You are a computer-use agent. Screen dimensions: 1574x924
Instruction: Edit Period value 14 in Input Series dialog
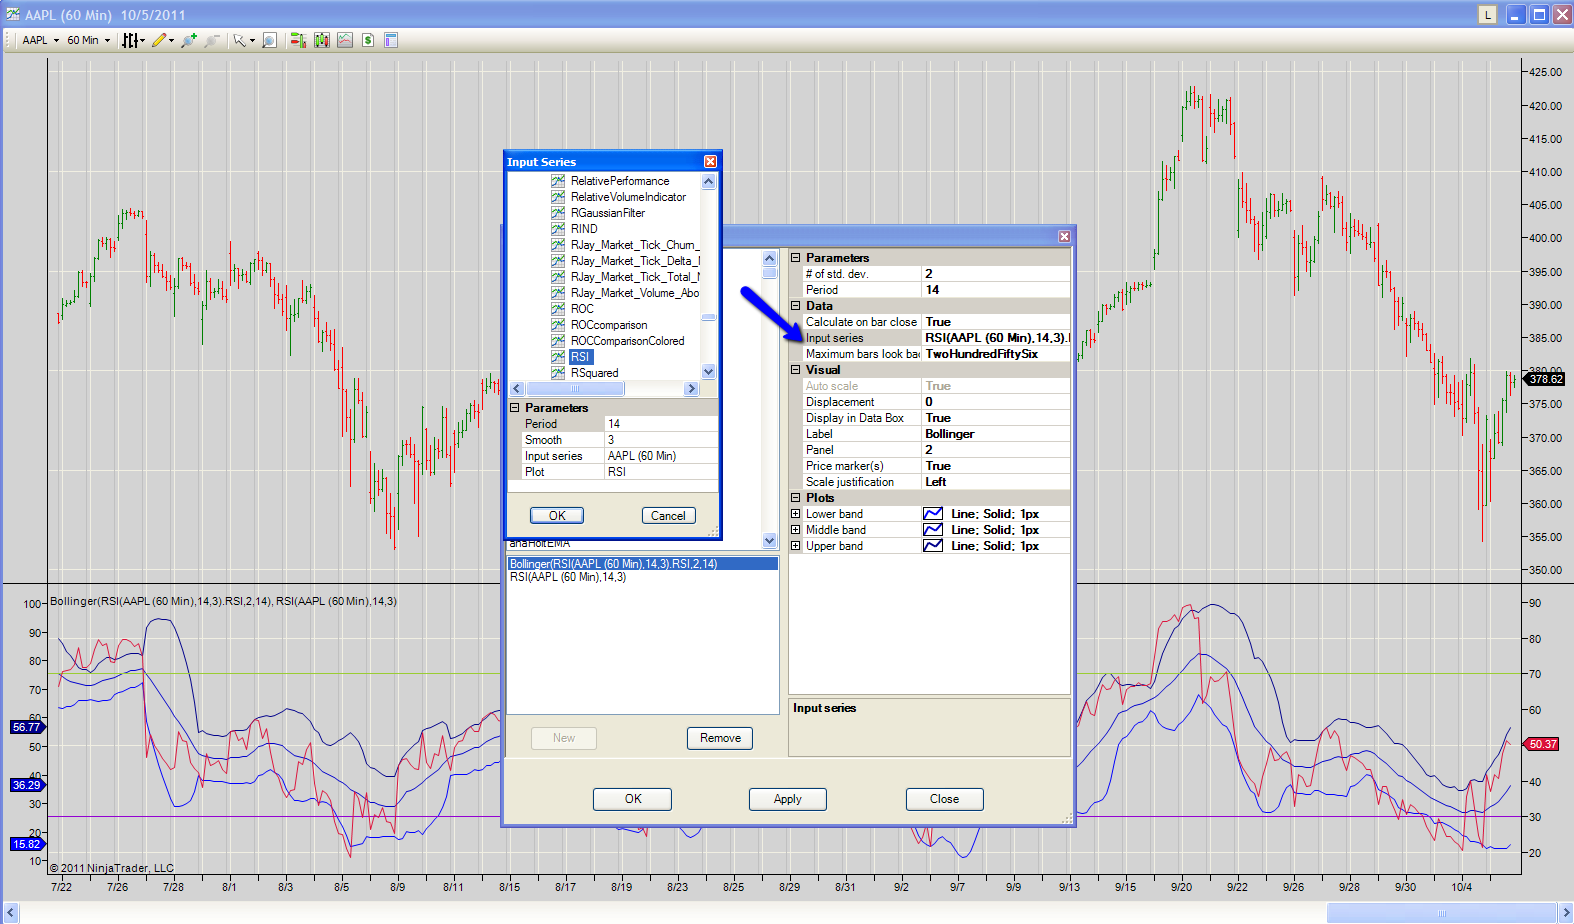661,424
